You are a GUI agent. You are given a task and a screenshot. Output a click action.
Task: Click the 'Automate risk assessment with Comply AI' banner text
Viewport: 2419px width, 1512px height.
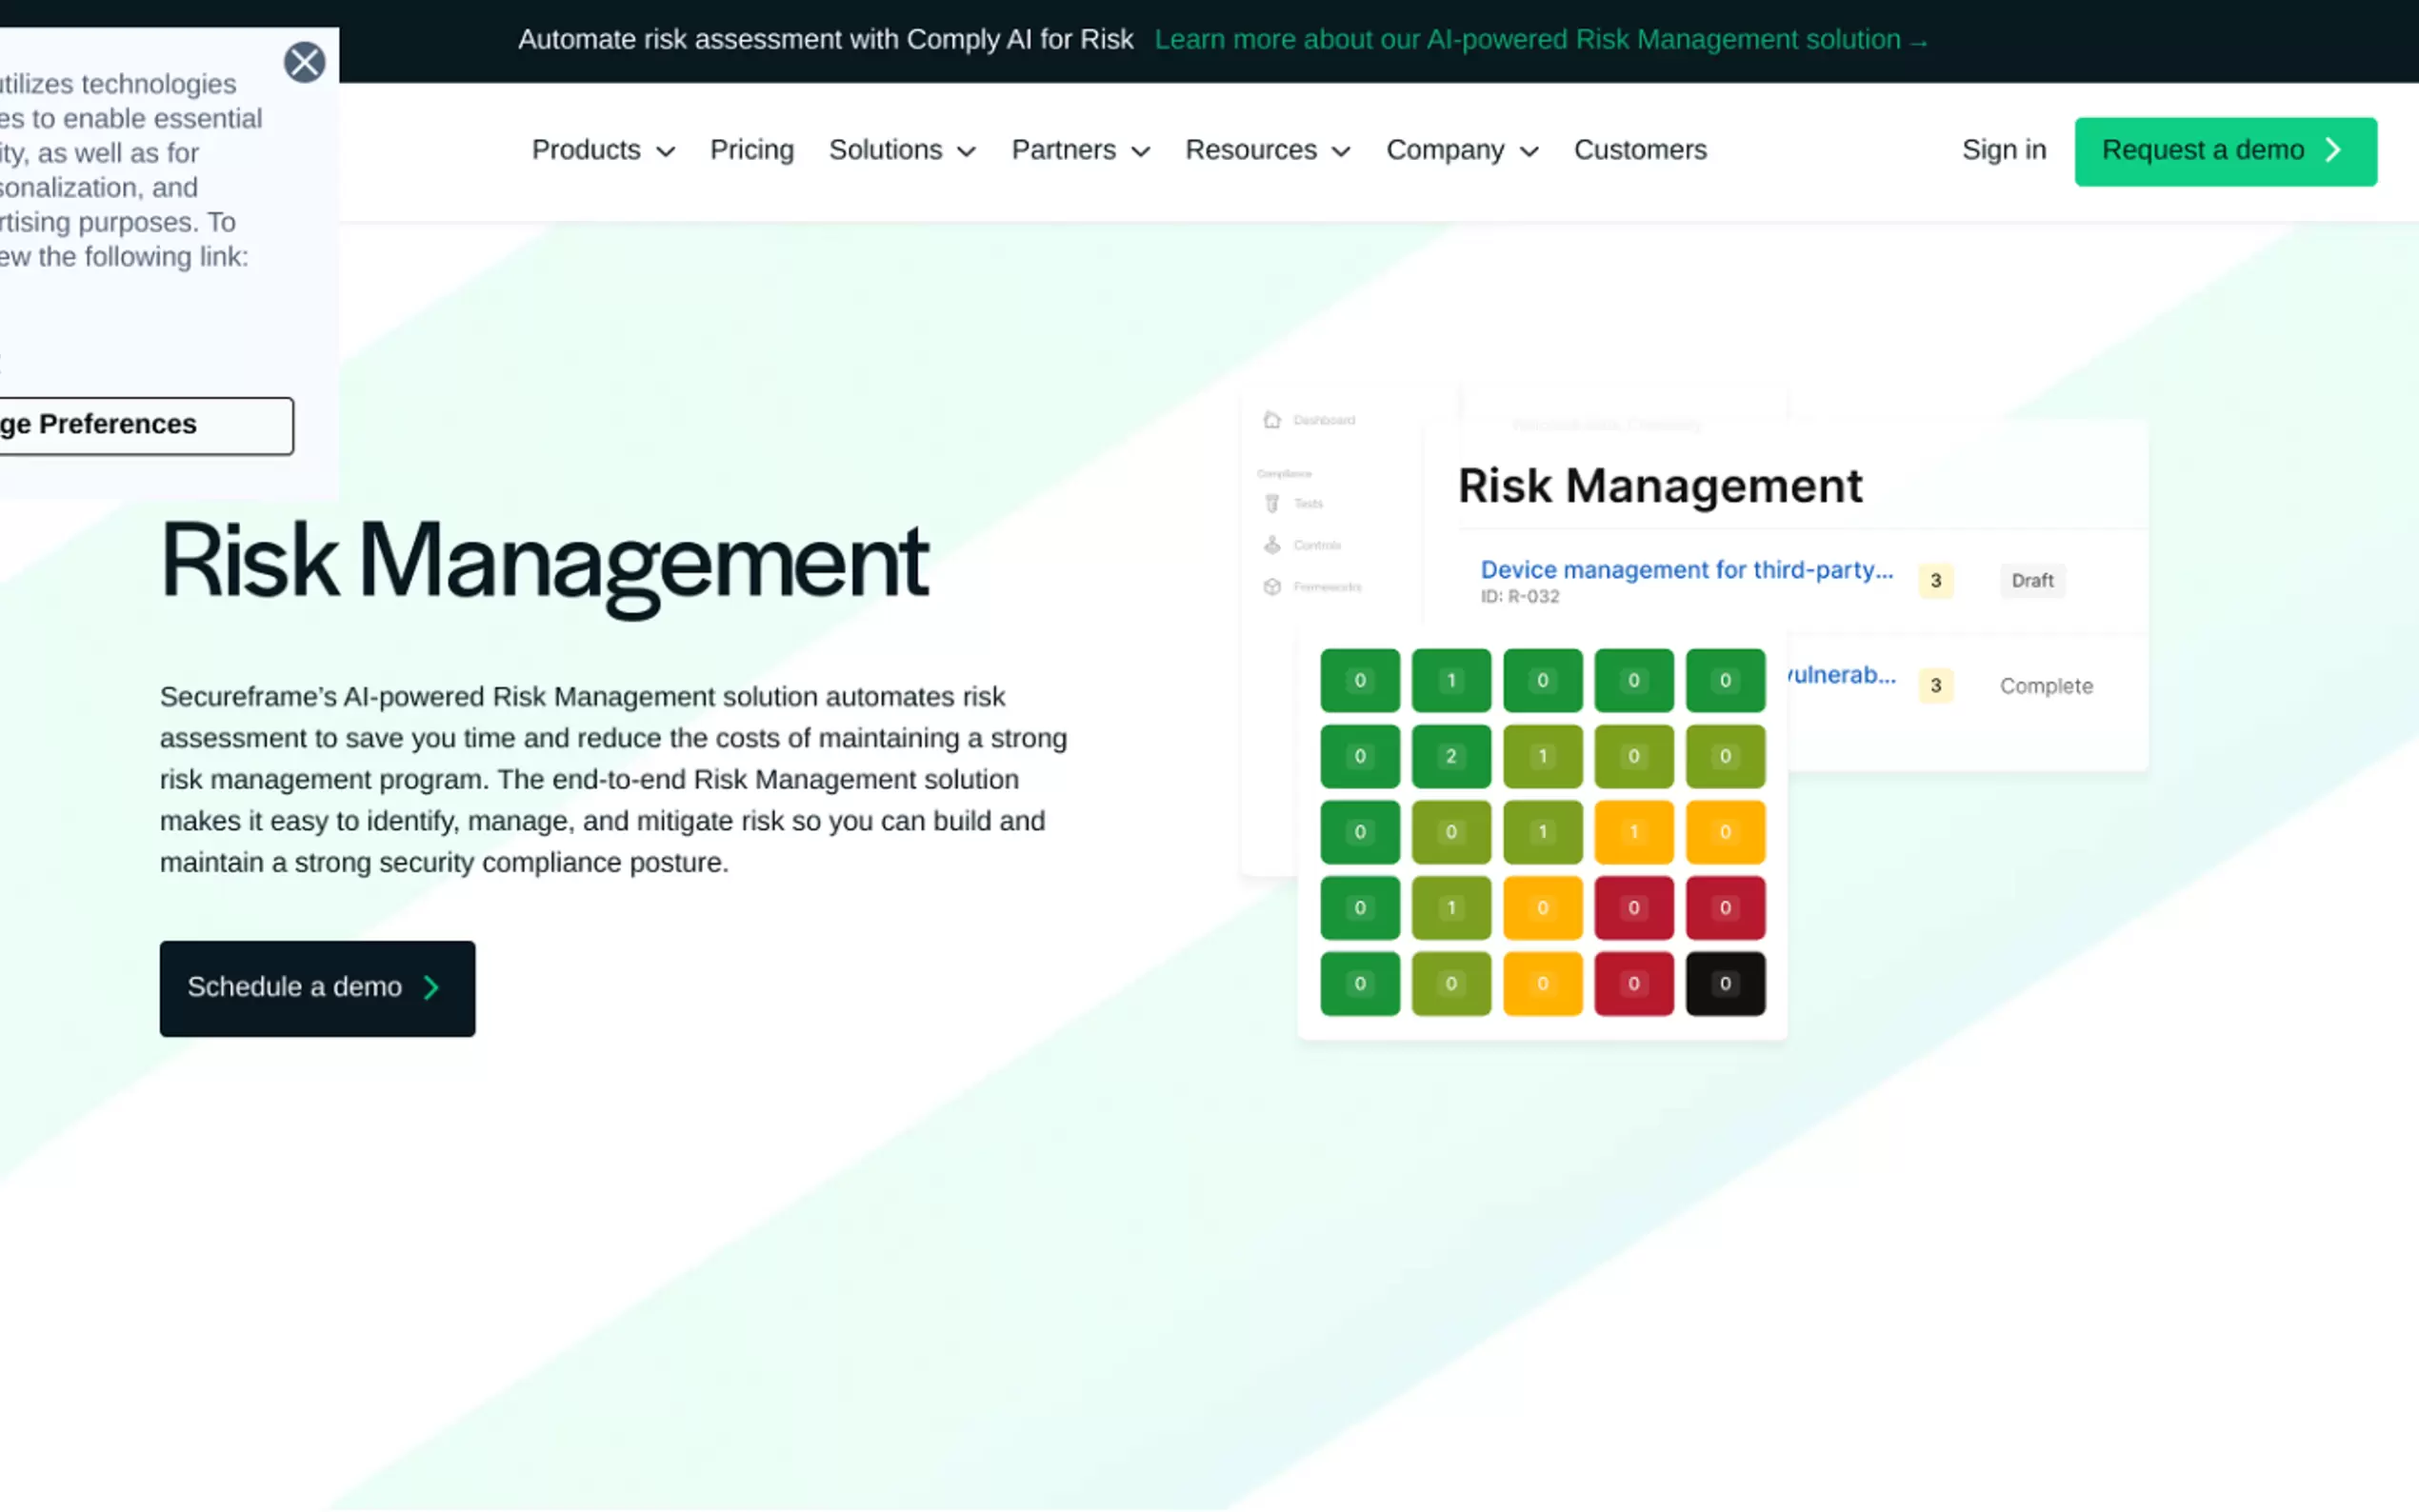coord(825,40)
